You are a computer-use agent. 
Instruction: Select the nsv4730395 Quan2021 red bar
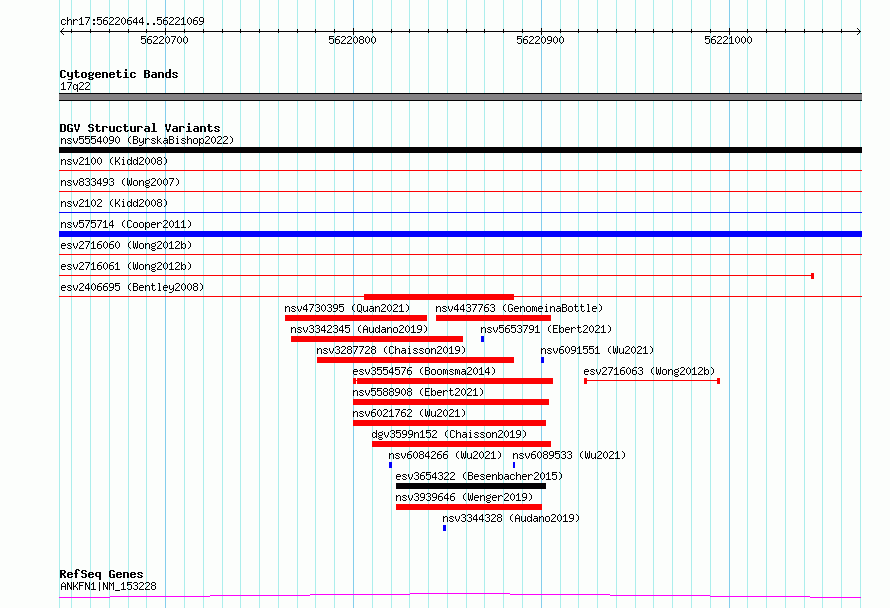[356, 318]
